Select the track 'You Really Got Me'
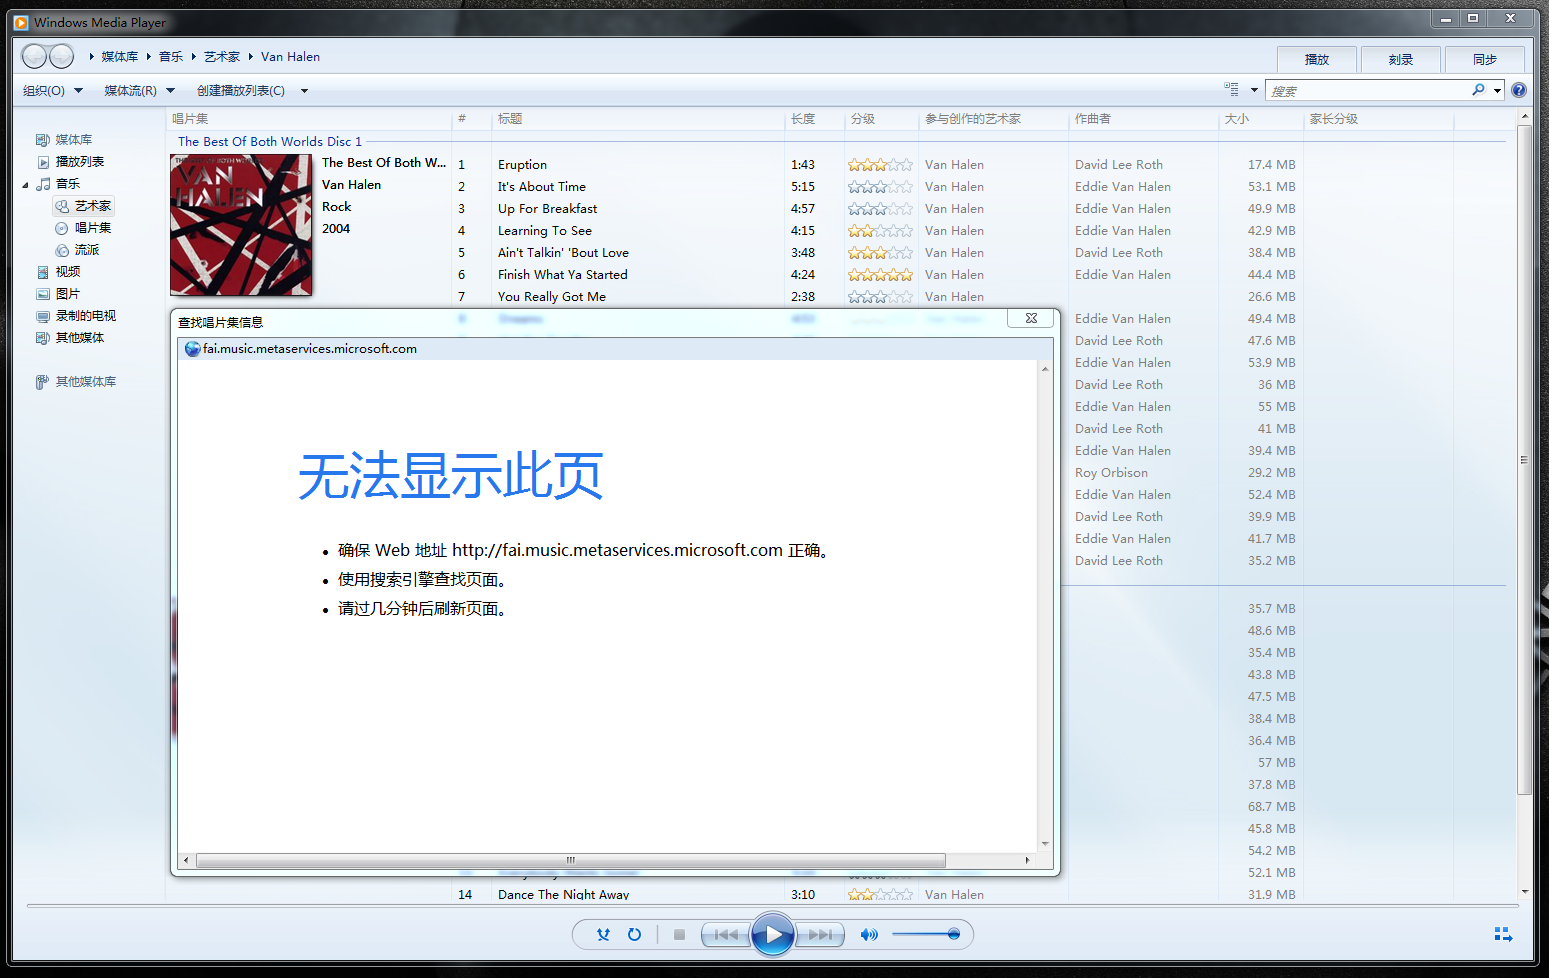The image size is (1549, 978). pos(552,297)
